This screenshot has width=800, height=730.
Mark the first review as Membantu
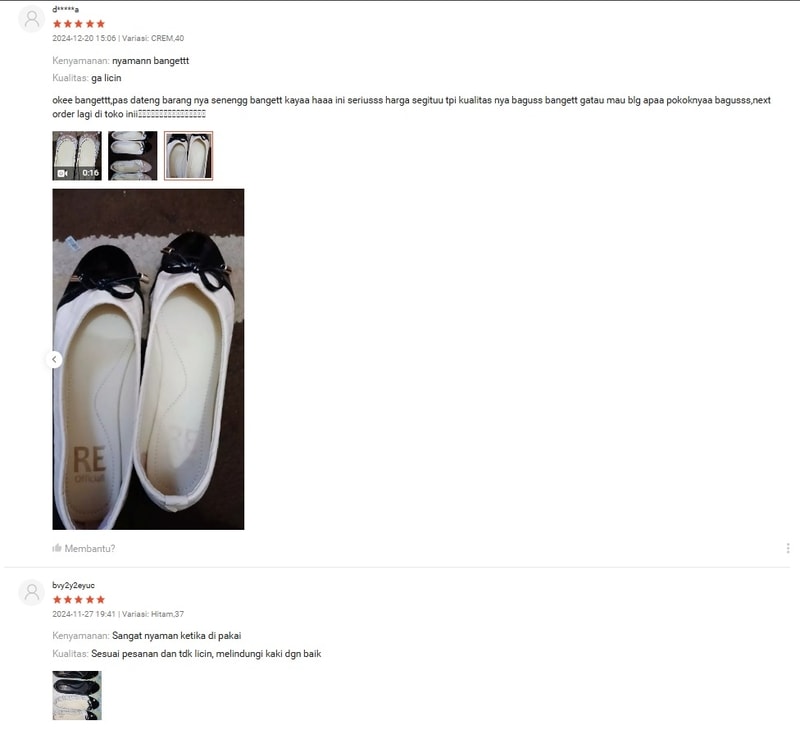(84, 548)
